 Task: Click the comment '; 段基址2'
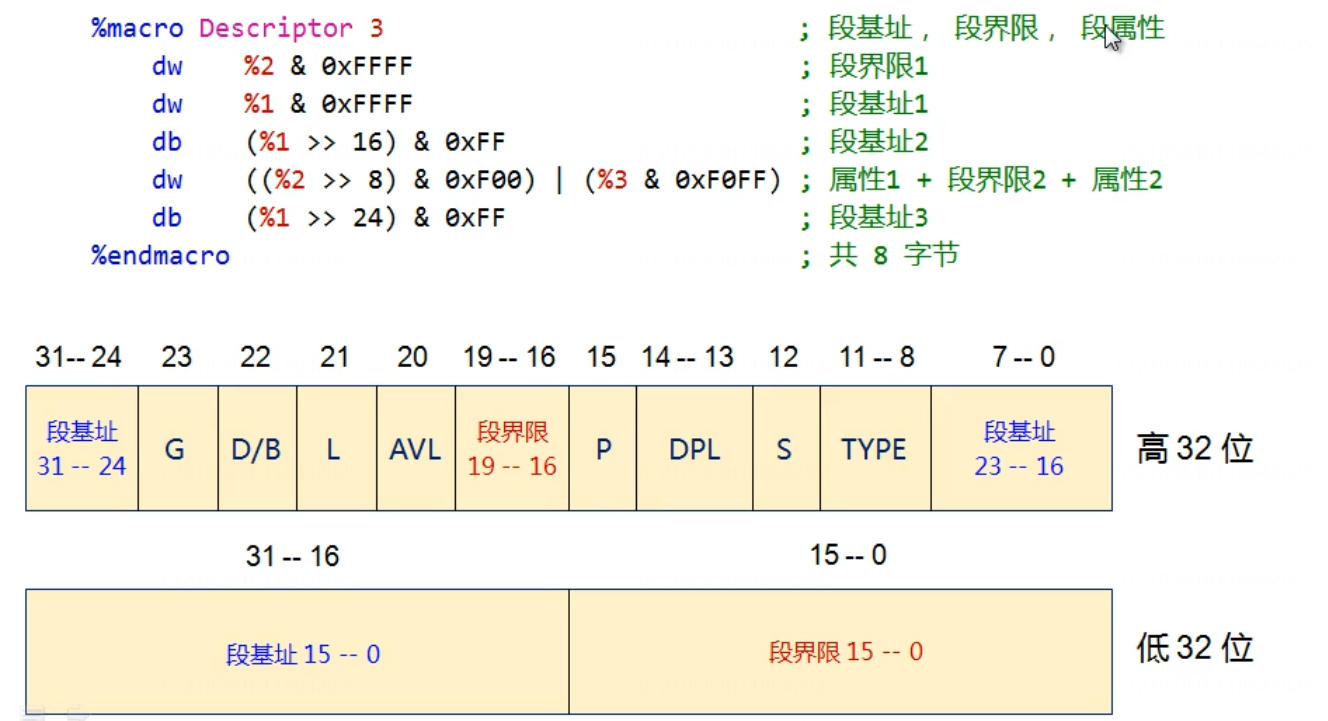pos(864,141)
